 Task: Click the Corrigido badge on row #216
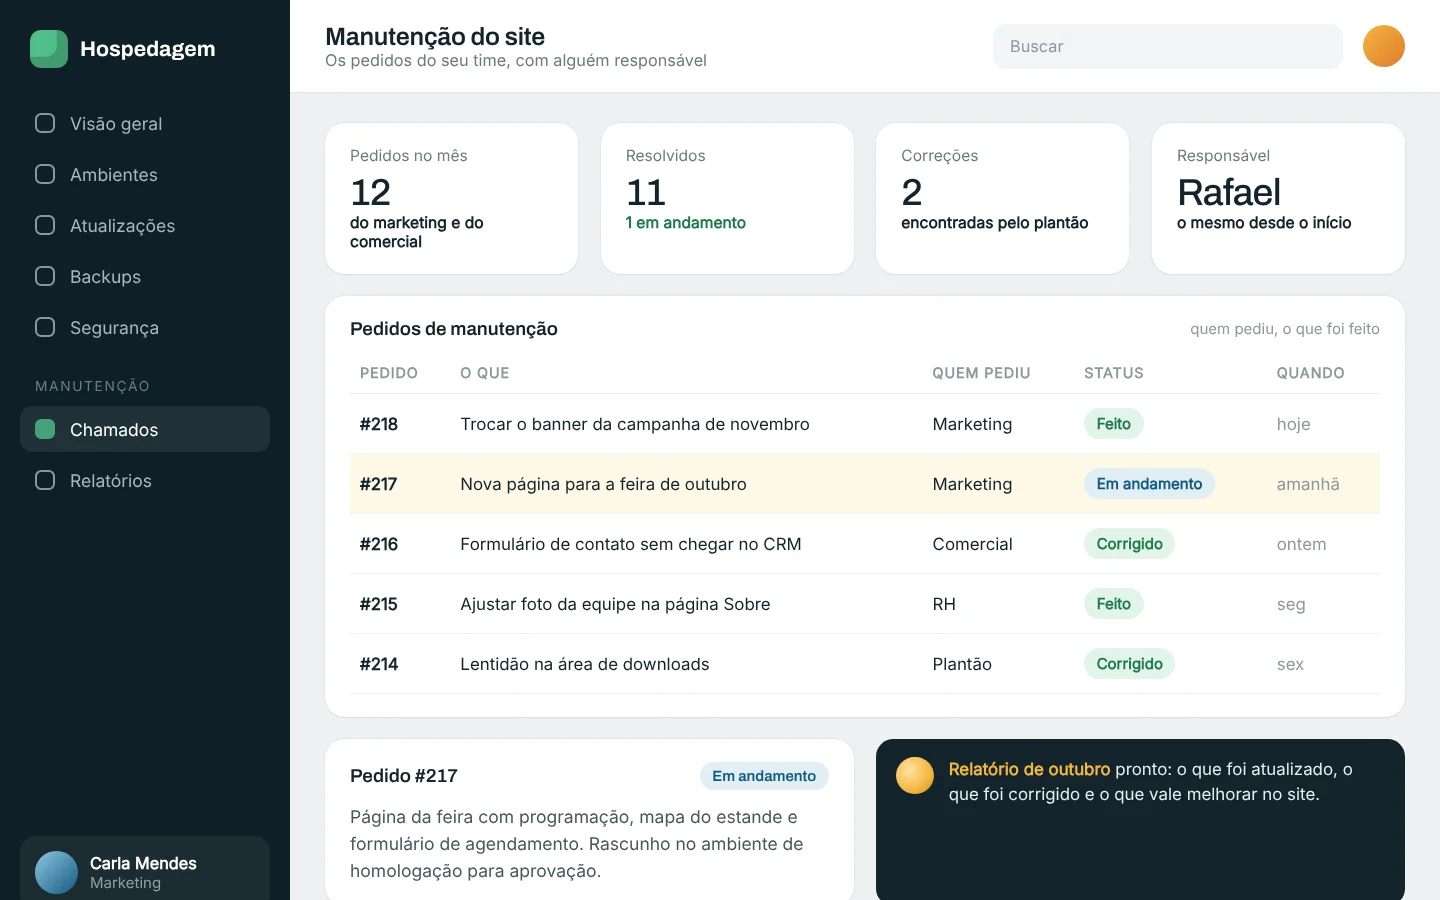pos(1129,544)
